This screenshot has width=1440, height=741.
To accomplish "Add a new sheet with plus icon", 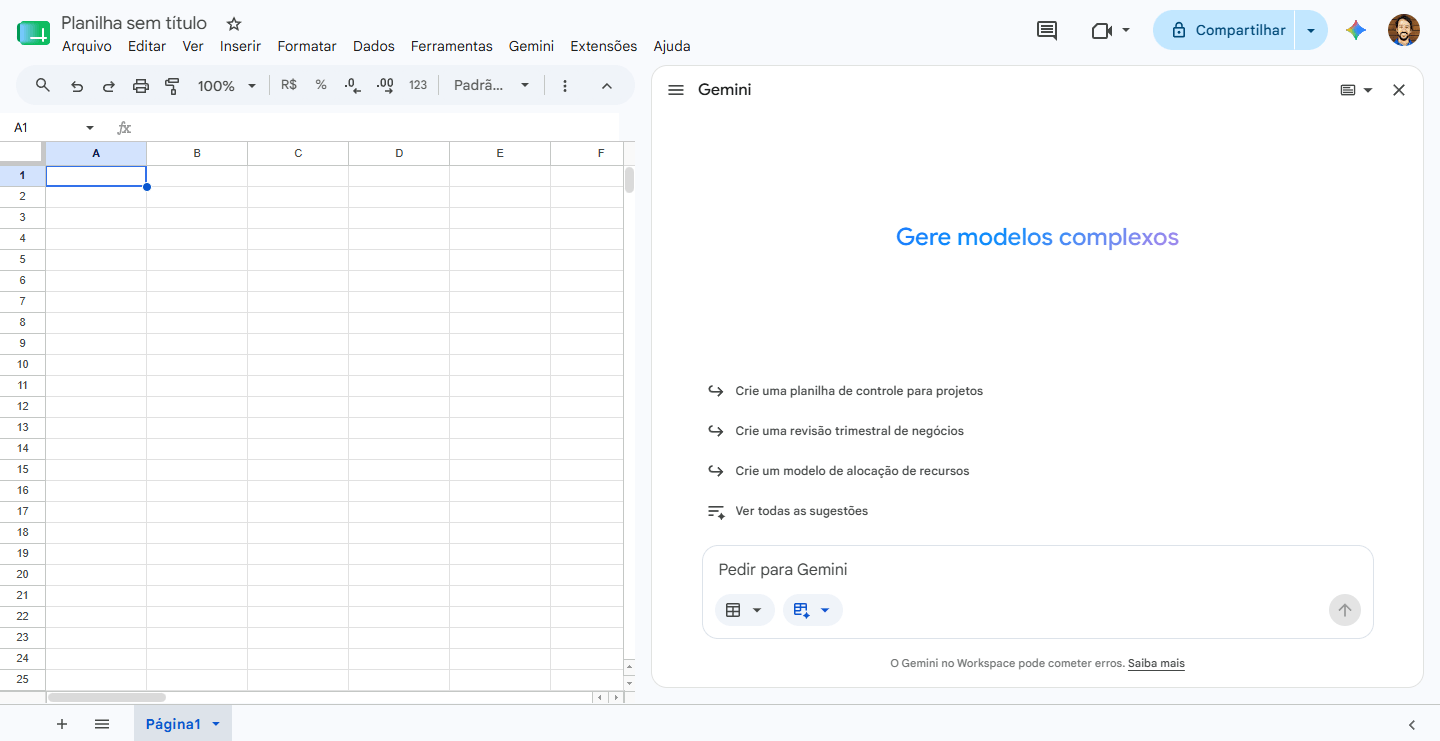I will pyautogui.click(x=62, y=724).
